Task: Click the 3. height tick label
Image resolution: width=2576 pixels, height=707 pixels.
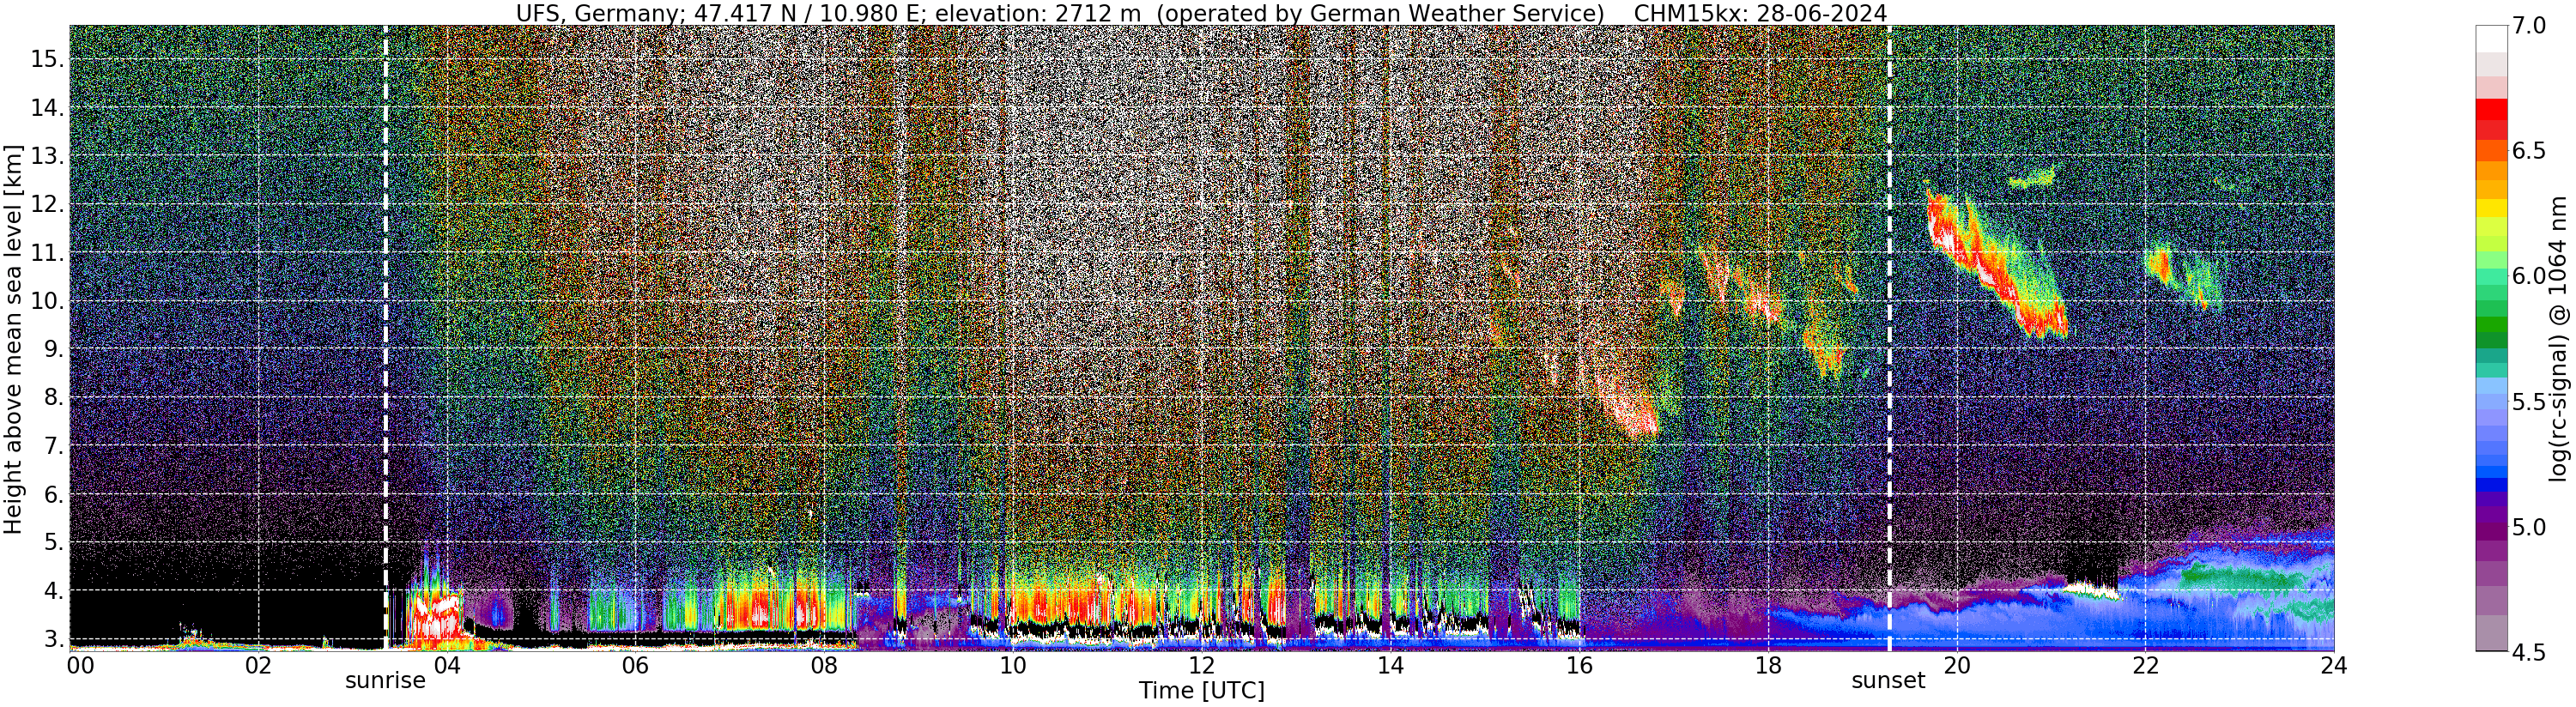Action: [x=53, y=639]
